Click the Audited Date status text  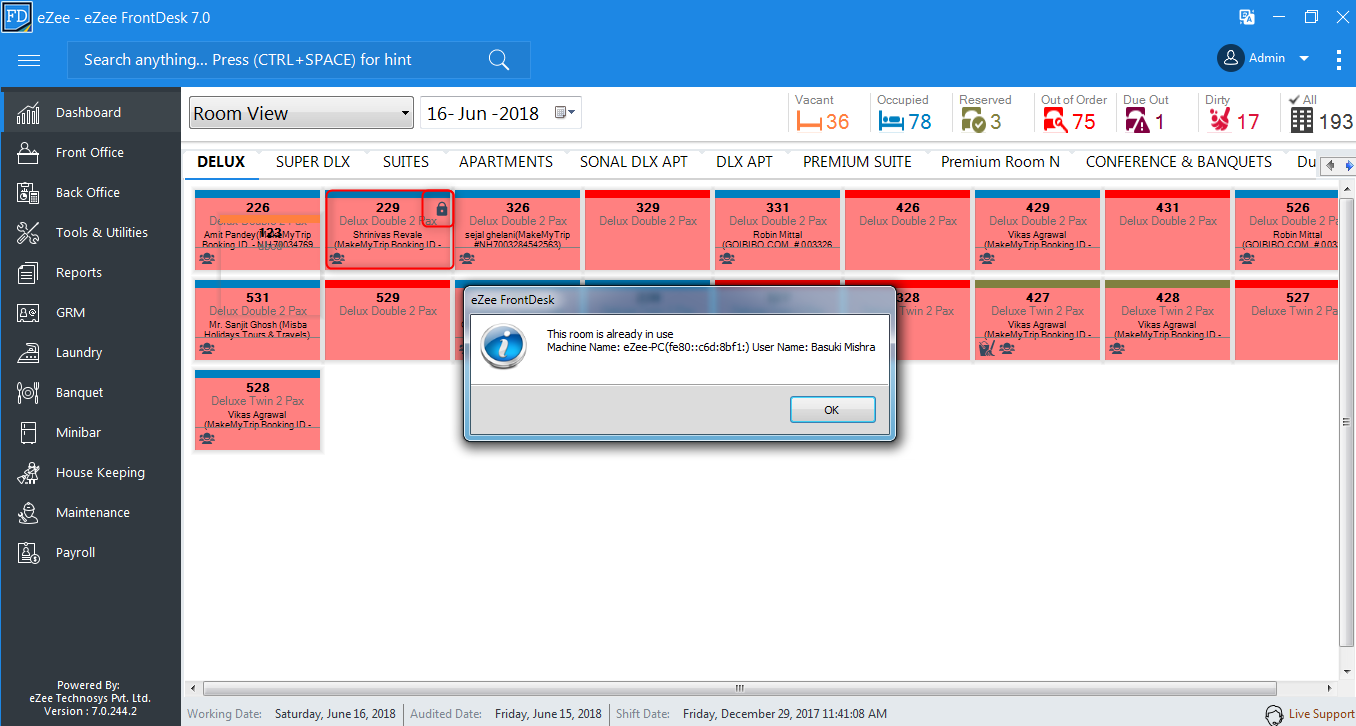click(506, 714)
